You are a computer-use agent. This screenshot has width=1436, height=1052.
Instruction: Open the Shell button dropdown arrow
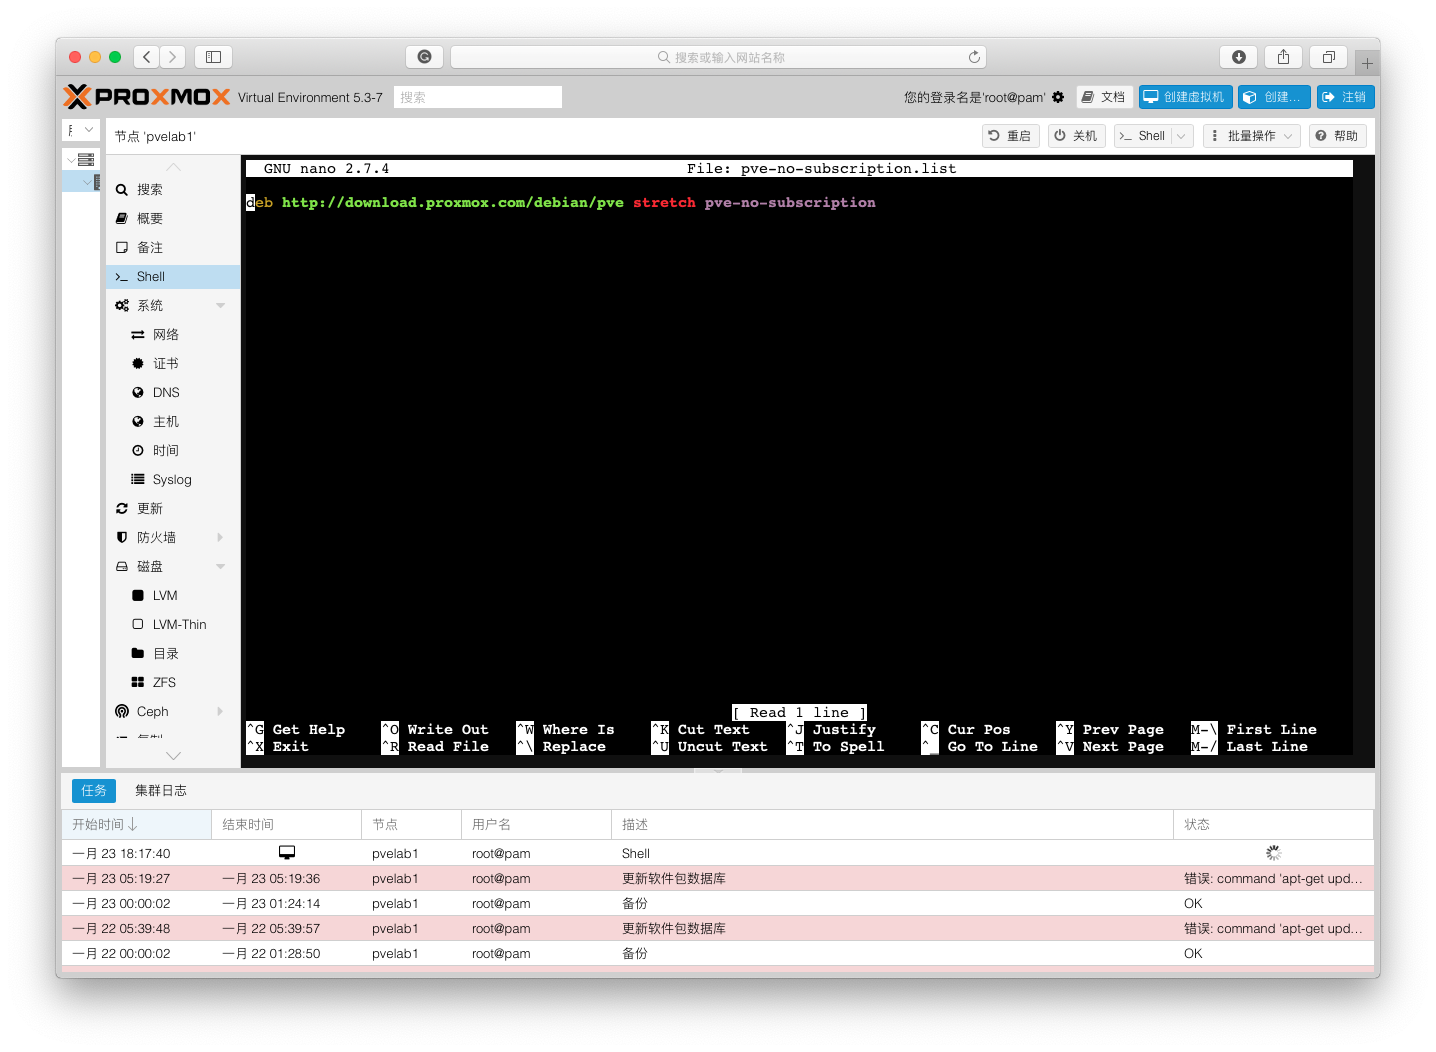[1182, 136]
